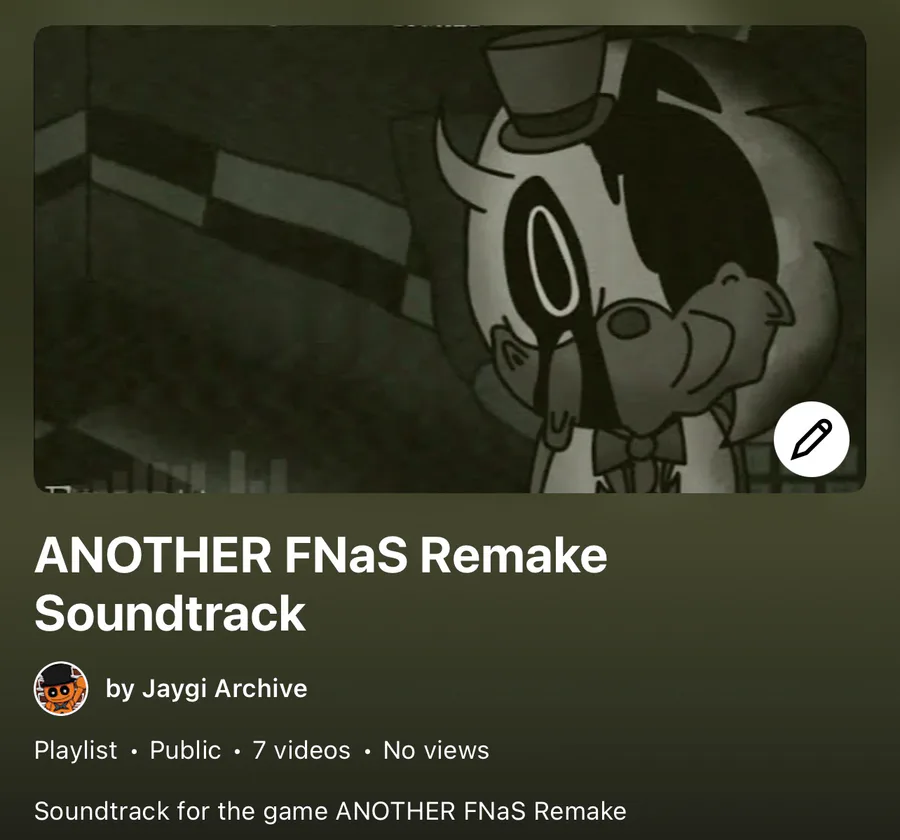Visit the "by Jaygi Archive" channel link
Viewport: 900px width, 840px height.
click(x=206, y=688)
